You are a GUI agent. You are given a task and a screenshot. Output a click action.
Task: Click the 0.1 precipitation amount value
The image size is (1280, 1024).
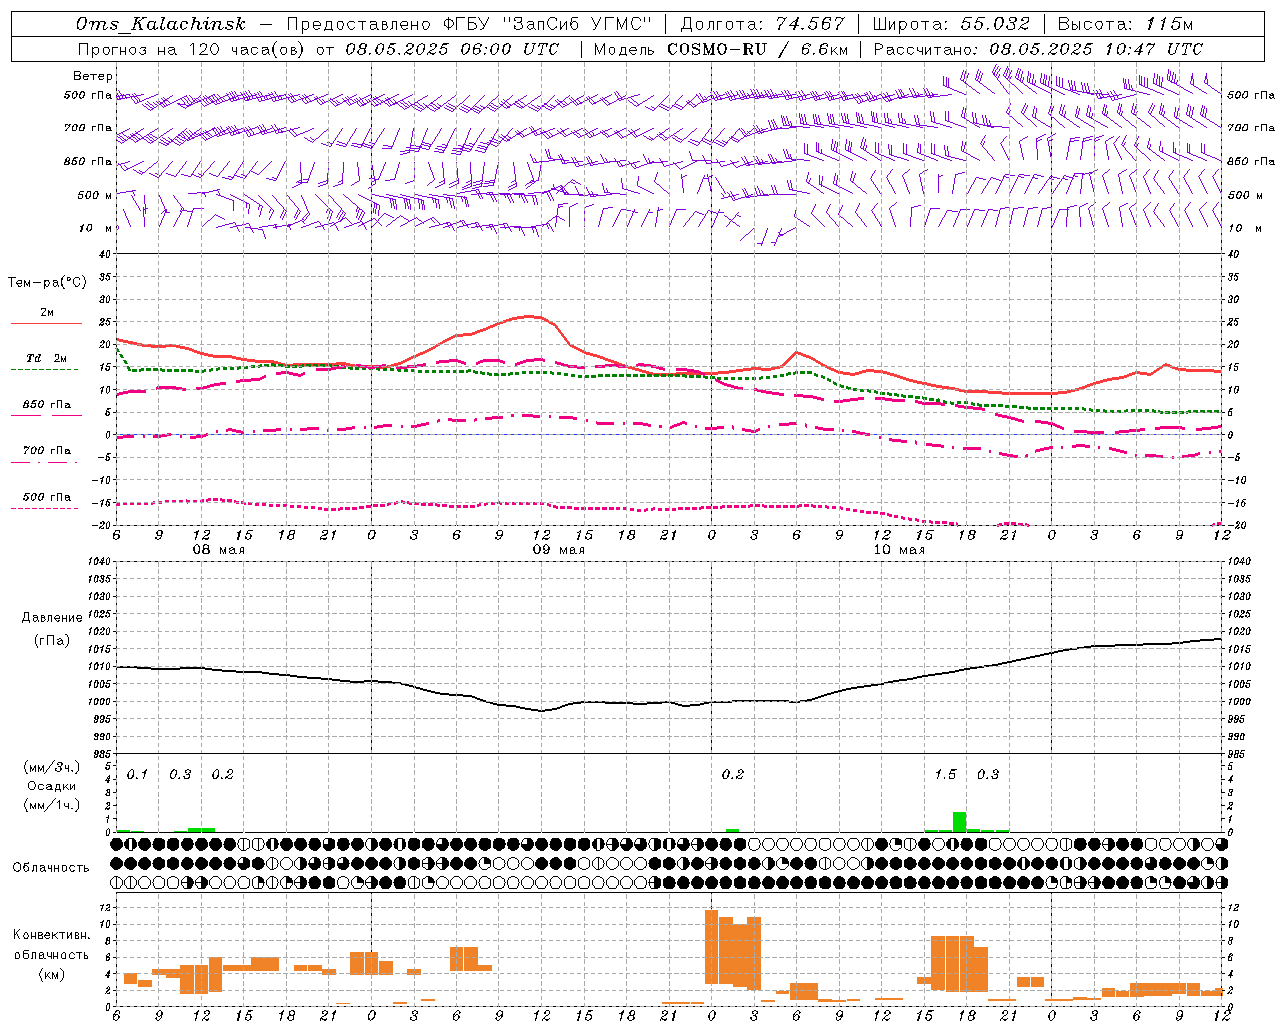[137, 774]
